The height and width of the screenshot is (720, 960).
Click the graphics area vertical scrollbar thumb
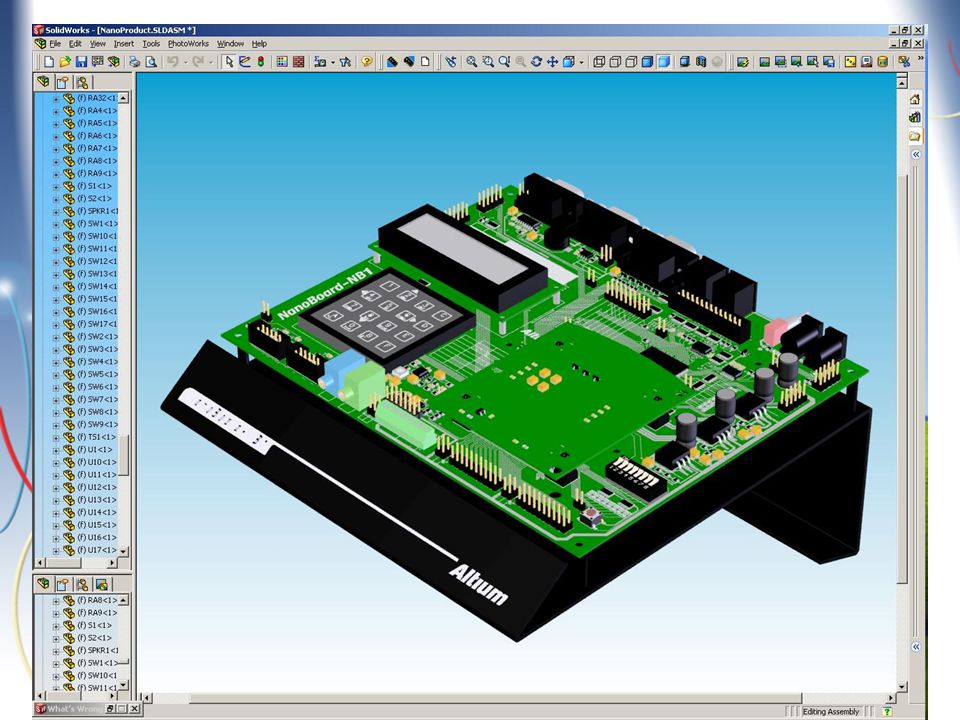coord(902,378)
